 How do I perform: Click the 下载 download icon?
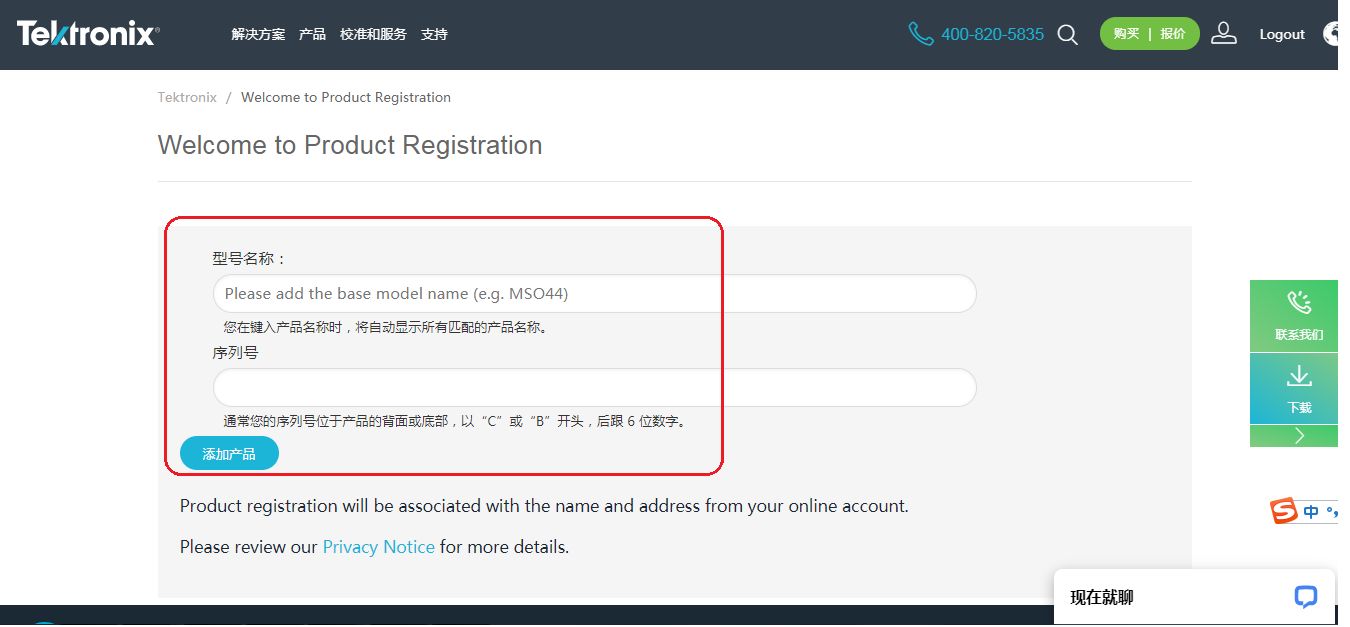coord(1299,377)
